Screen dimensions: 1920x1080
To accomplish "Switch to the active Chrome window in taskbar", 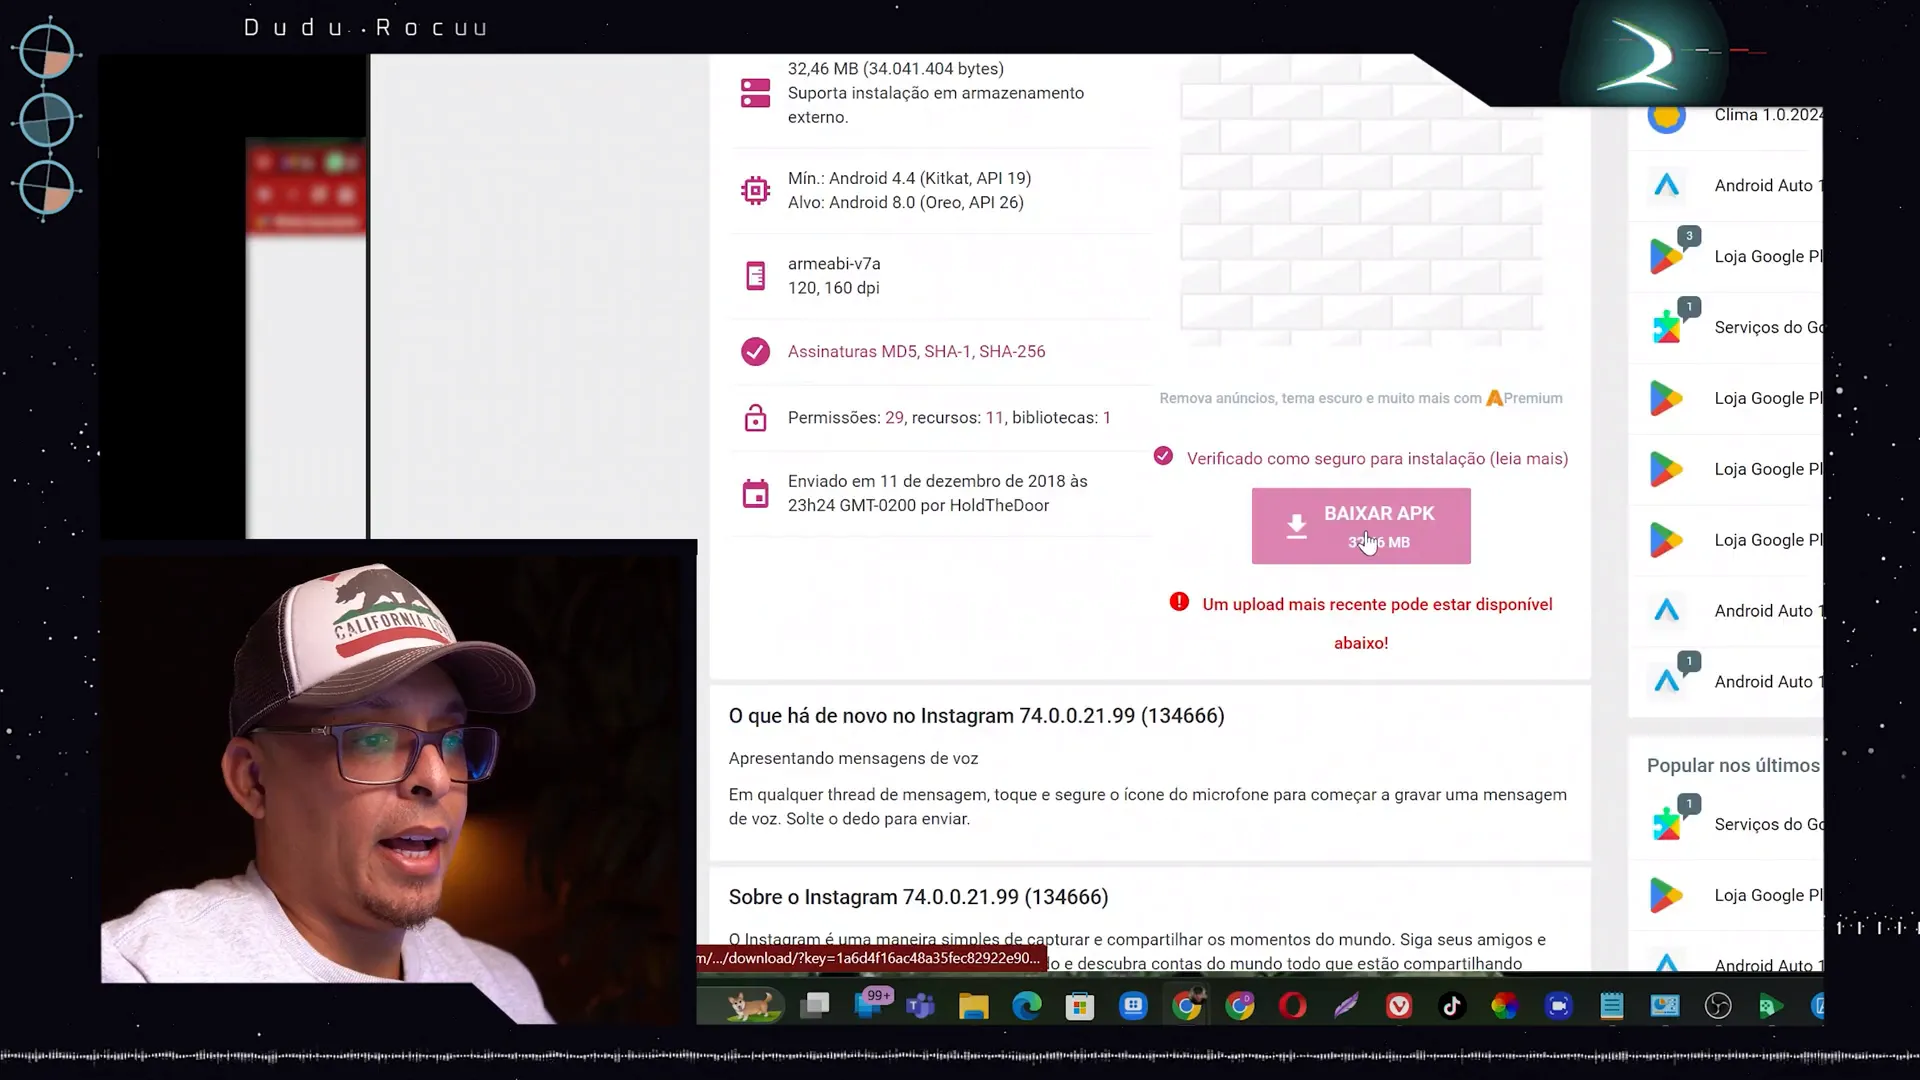I will 1187,1006.
